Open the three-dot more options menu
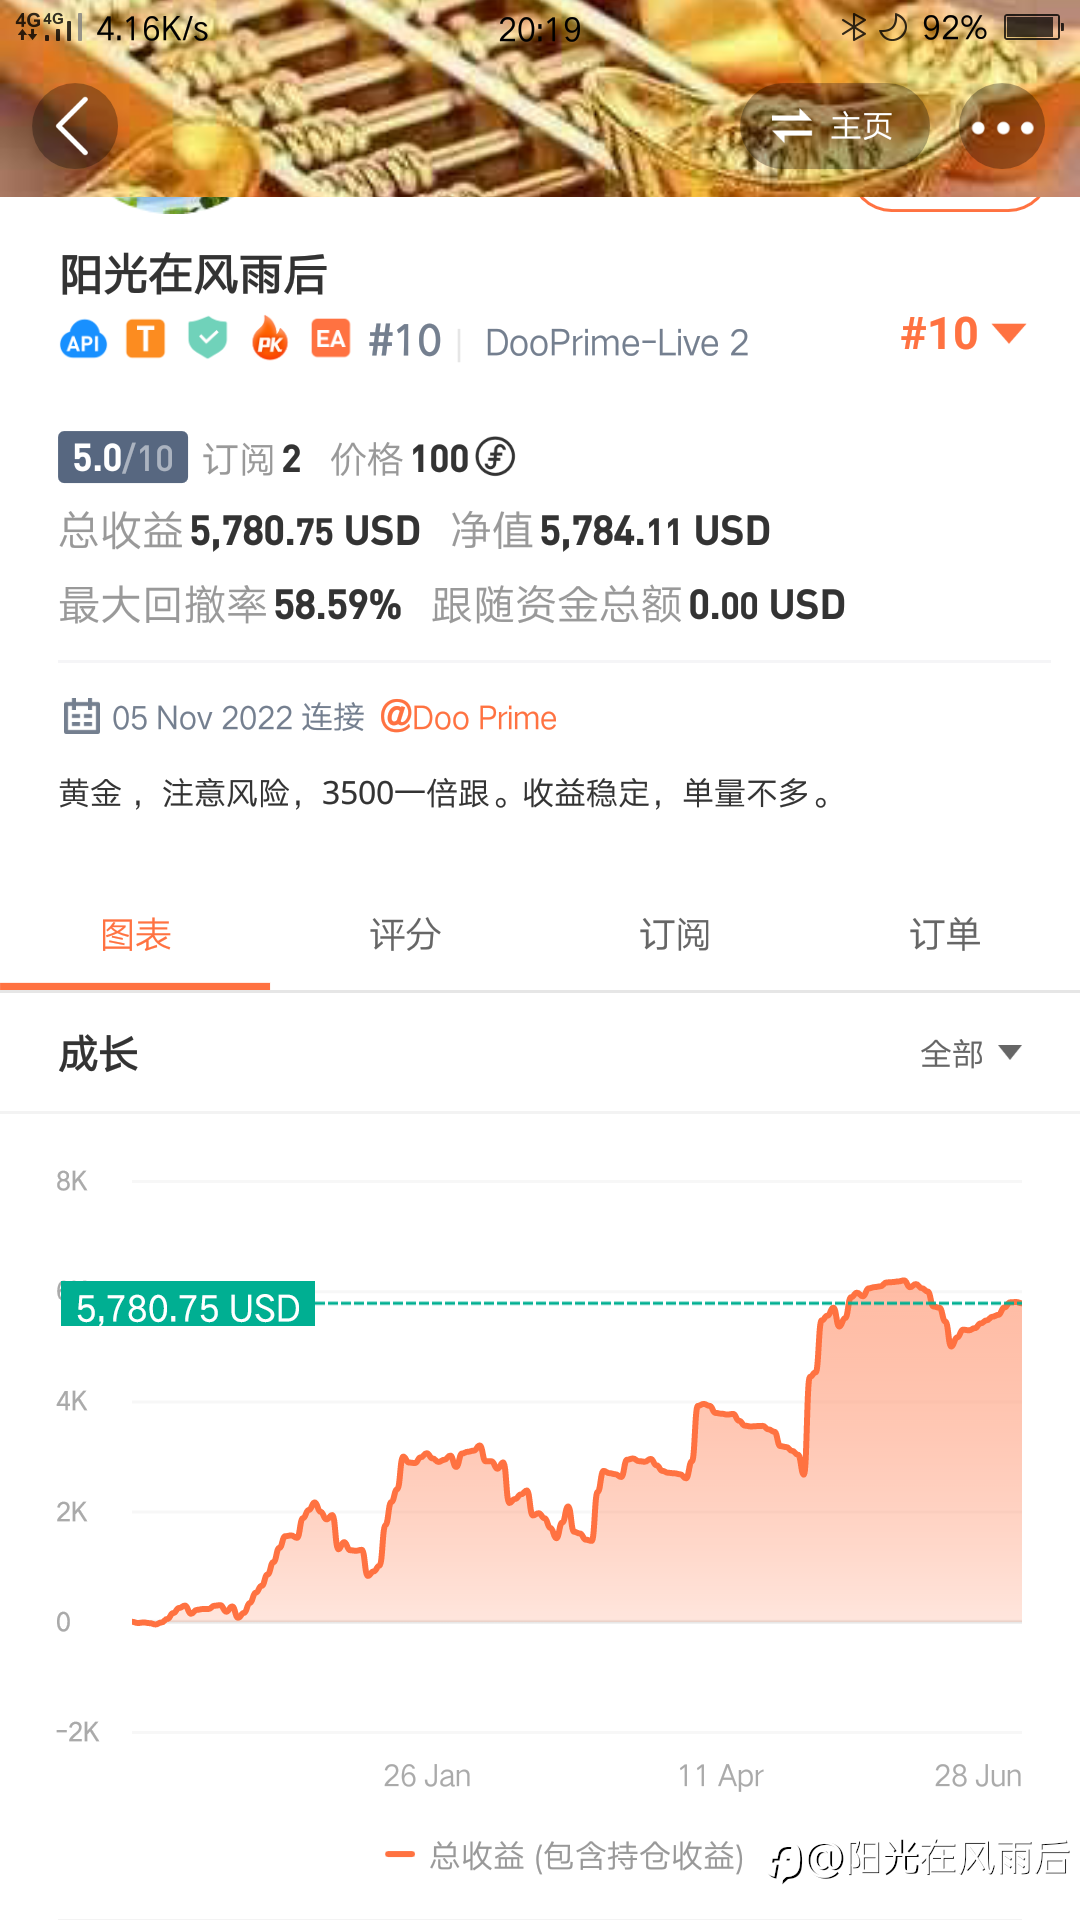The width and height of the screenshot is (1080, 1920). tap(1002, 127)
